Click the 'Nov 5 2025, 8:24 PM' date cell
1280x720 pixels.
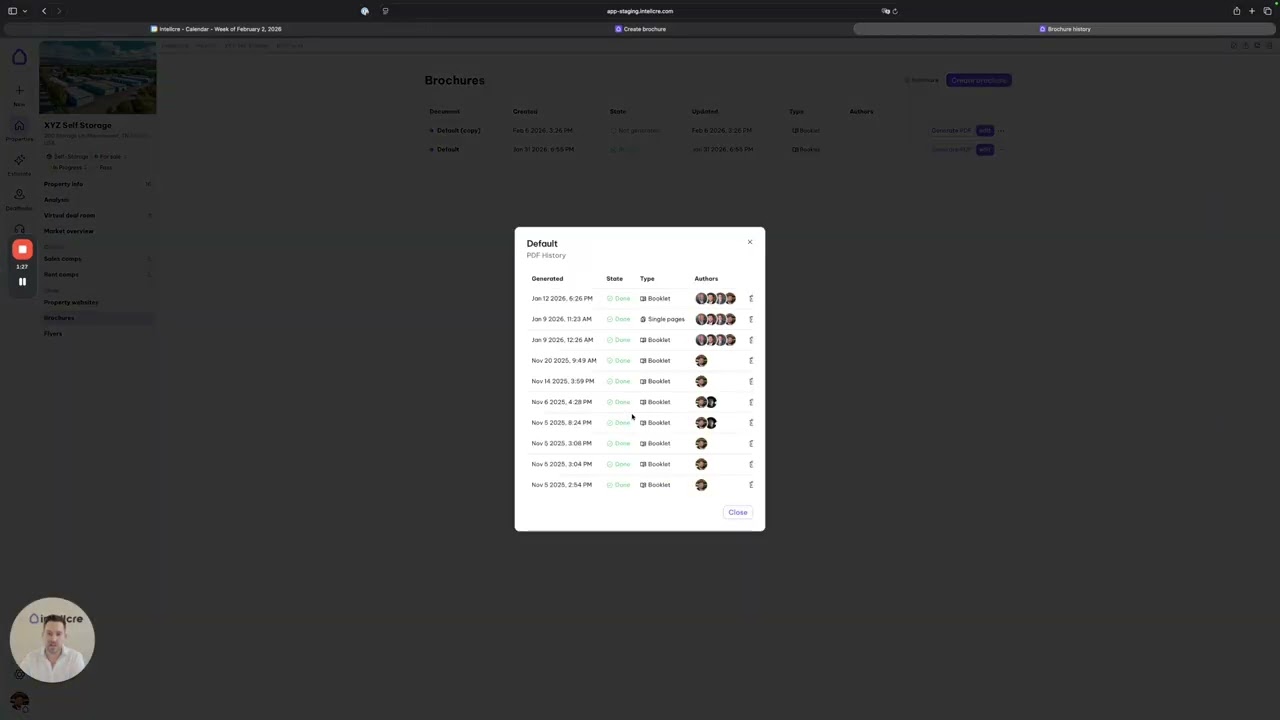[x=561, y=423]
